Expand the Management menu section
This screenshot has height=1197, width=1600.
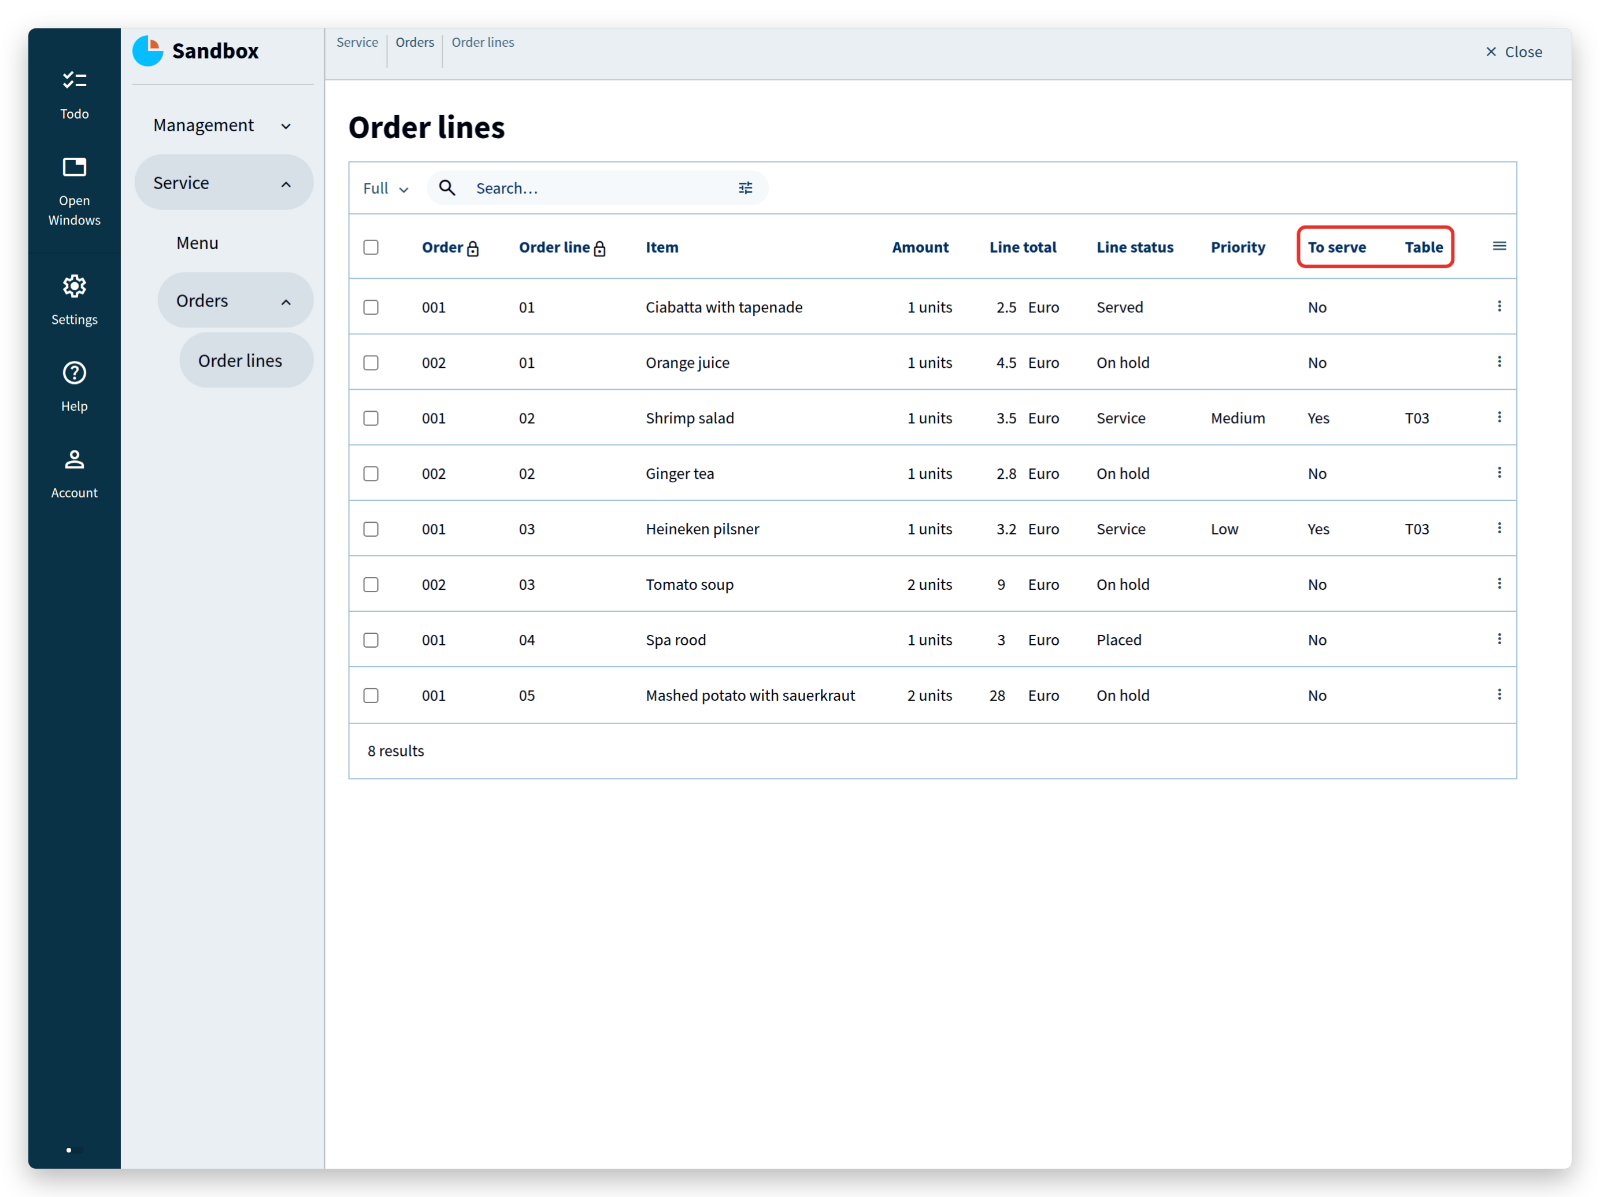tap(223, 125)
